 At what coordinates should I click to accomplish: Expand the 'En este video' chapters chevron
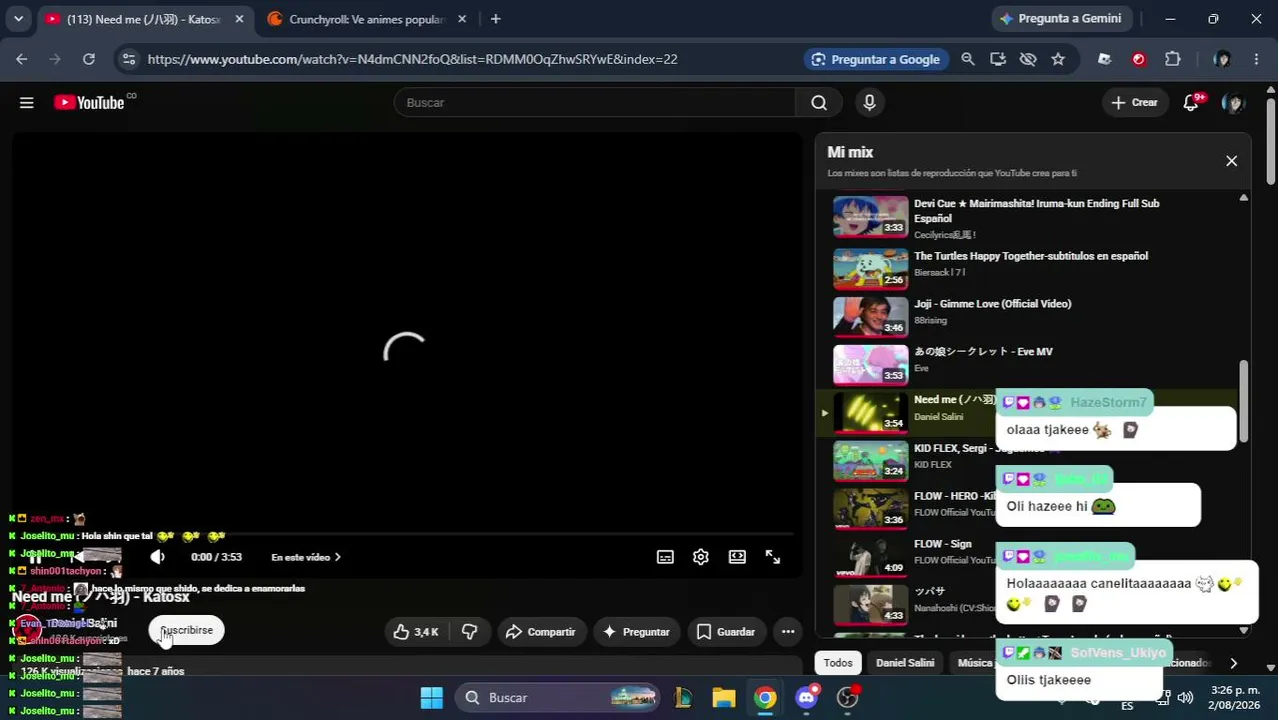pos(337,557)
